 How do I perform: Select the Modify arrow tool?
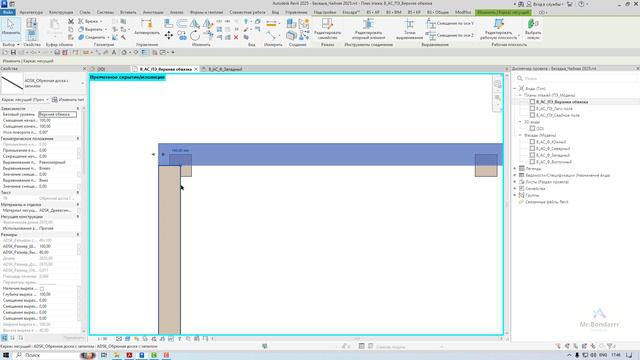(11, 27)
